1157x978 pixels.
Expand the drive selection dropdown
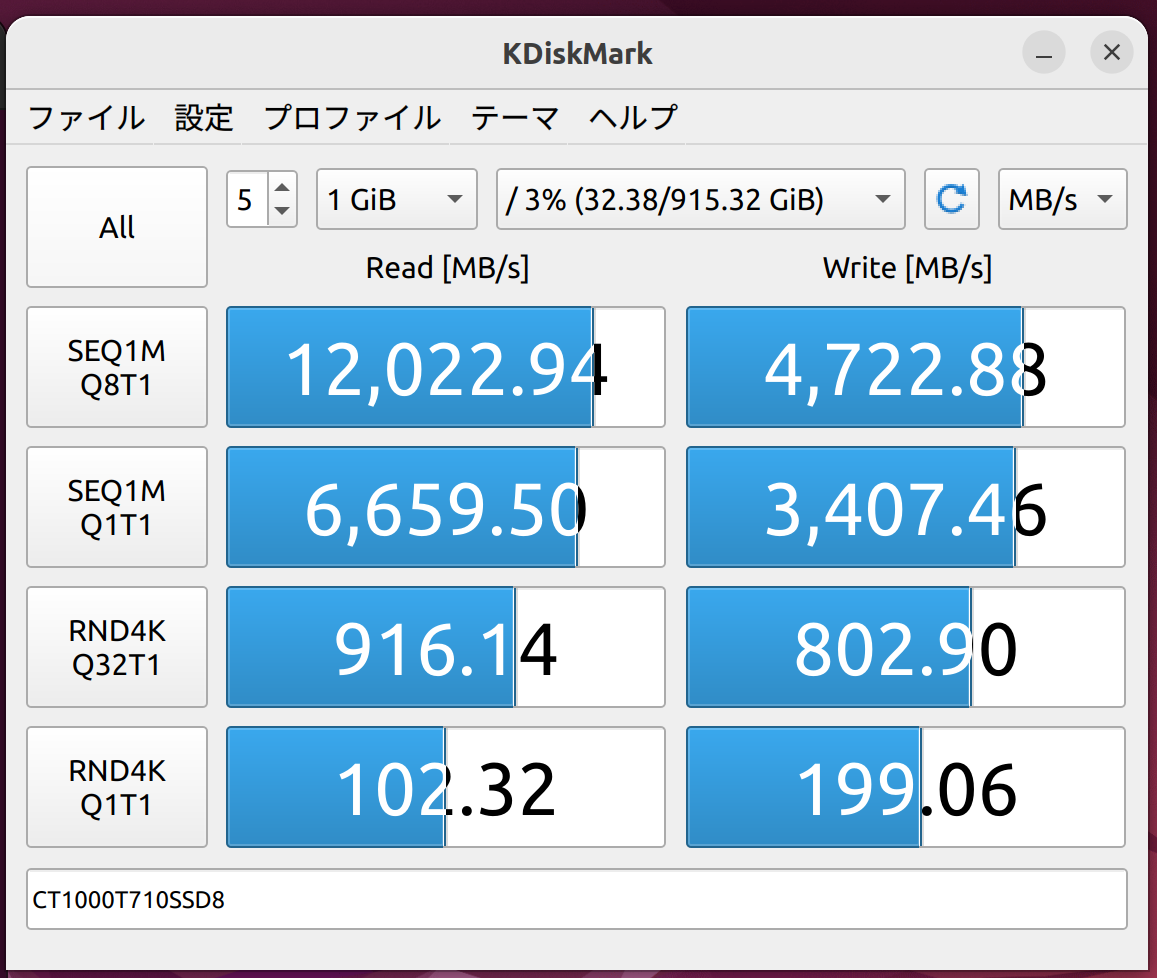point(700,199)
